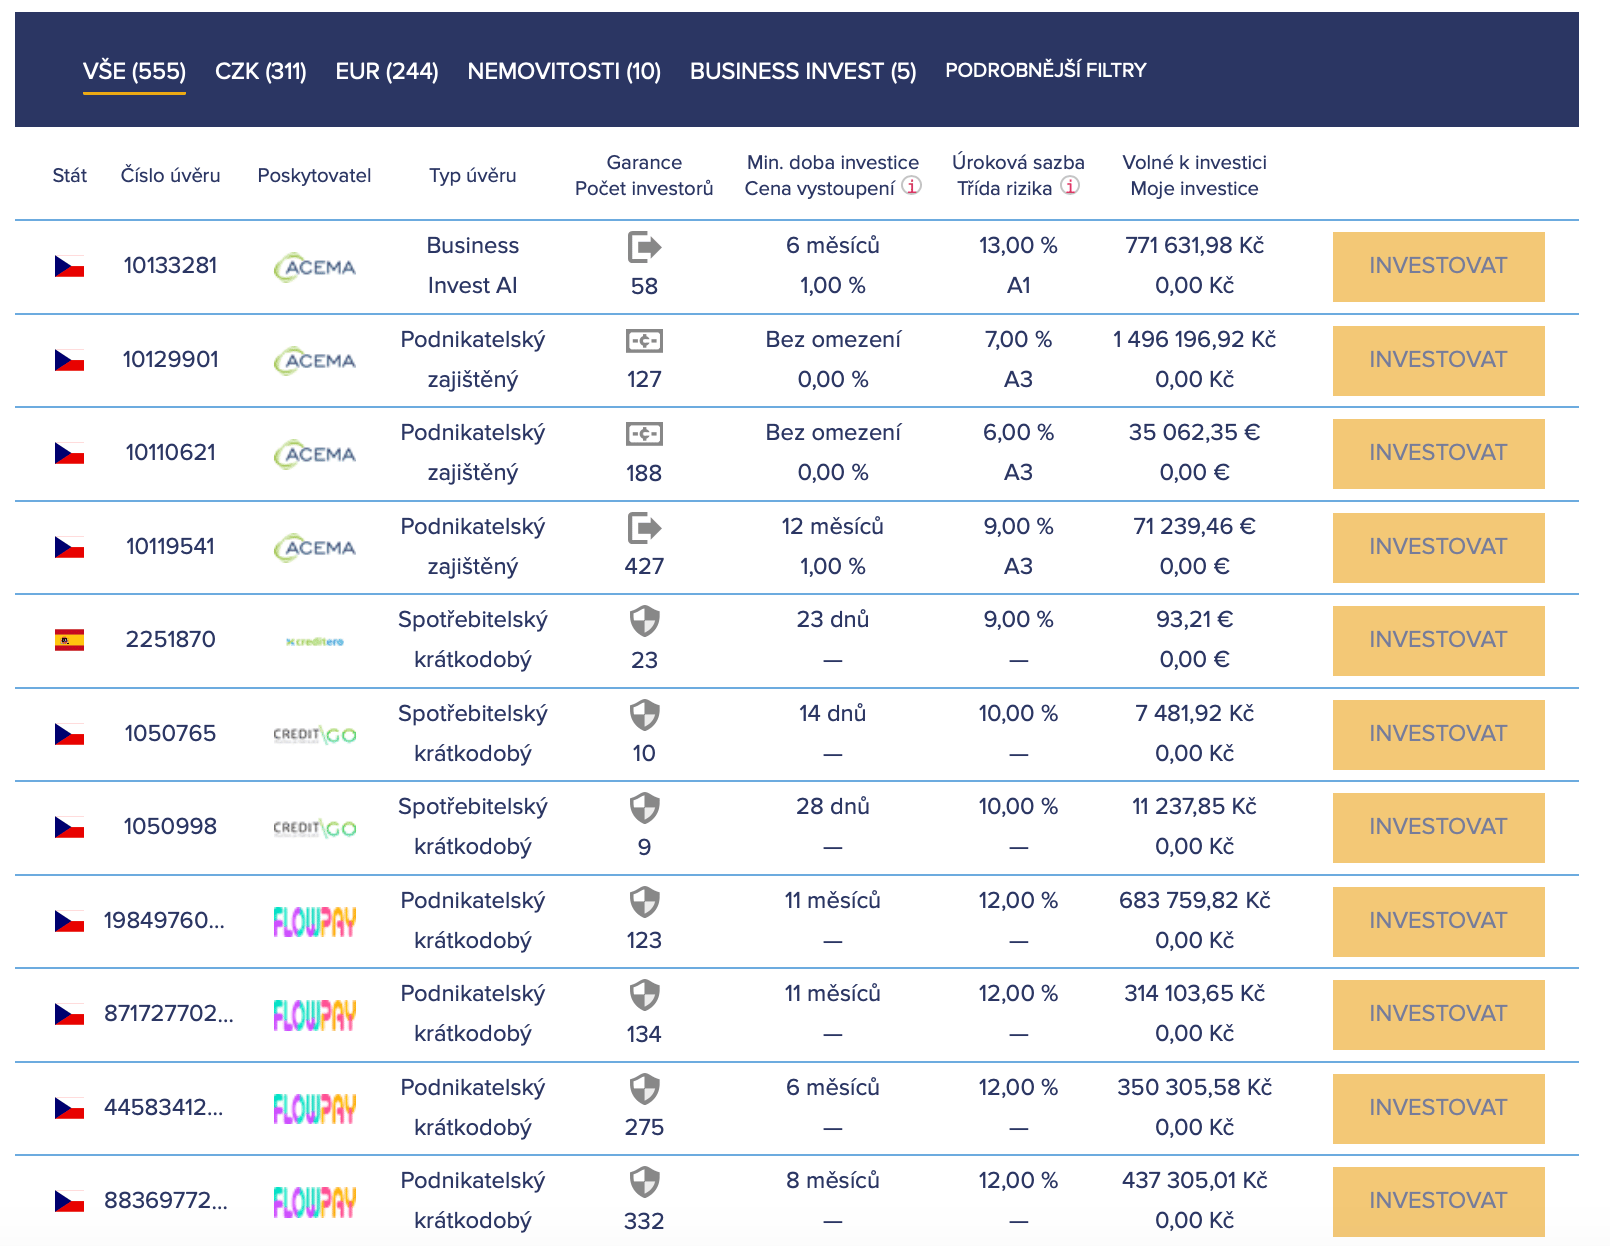Click shield guarantee icon for loan 2251870
The height and width of the screenshot is (1246, 1610).
(644, 621)
